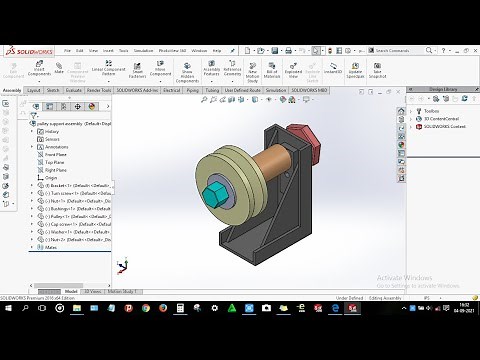Expand 3D ContentCentral in Design Library
The width and height of the screenshot is (480, 360).
coord(411,119)
